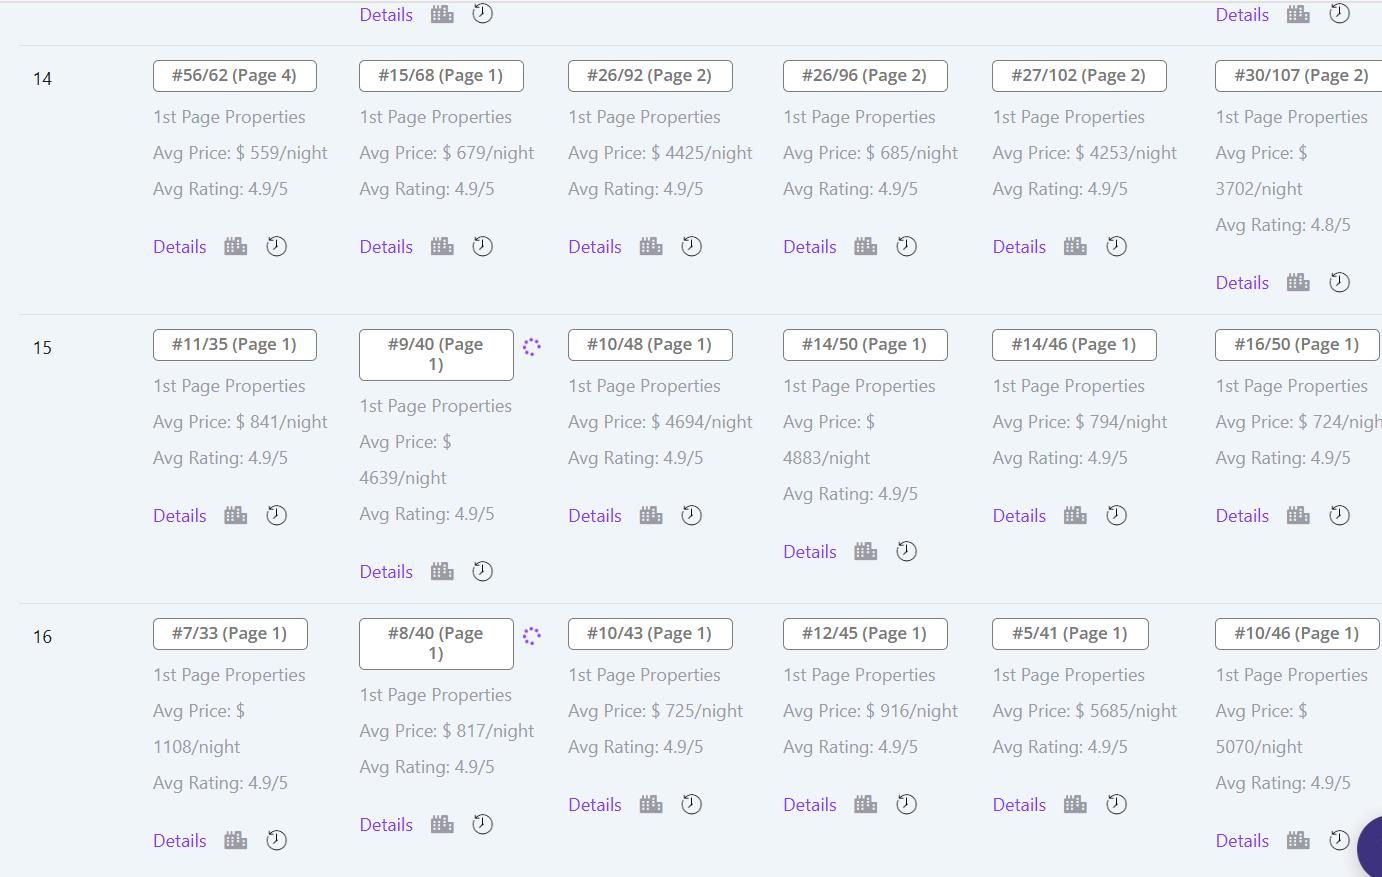Viewport: 1382px width, 877px height.
Task: Click history clock icon under #12/45 (Page 1)
Action: (907, 804)
